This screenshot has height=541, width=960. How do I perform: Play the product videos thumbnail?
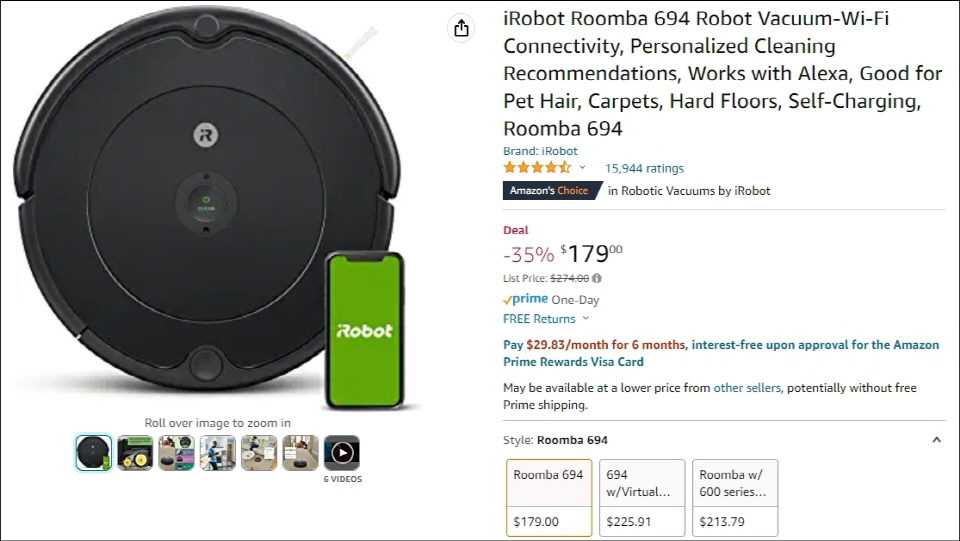click(x=342, y=453)
